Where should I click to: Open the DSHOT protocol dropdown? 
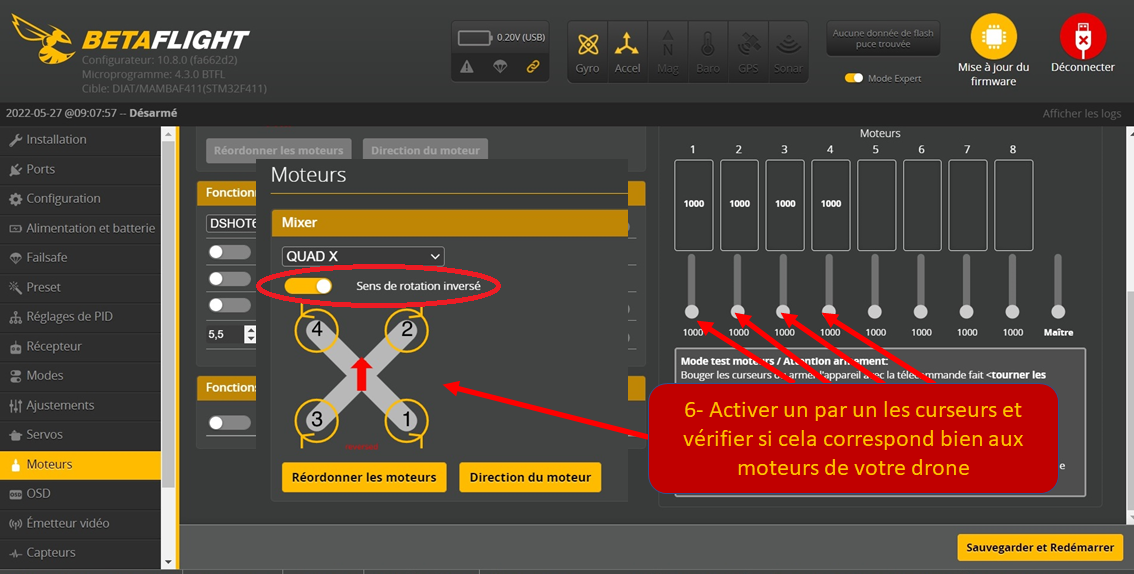230,223
